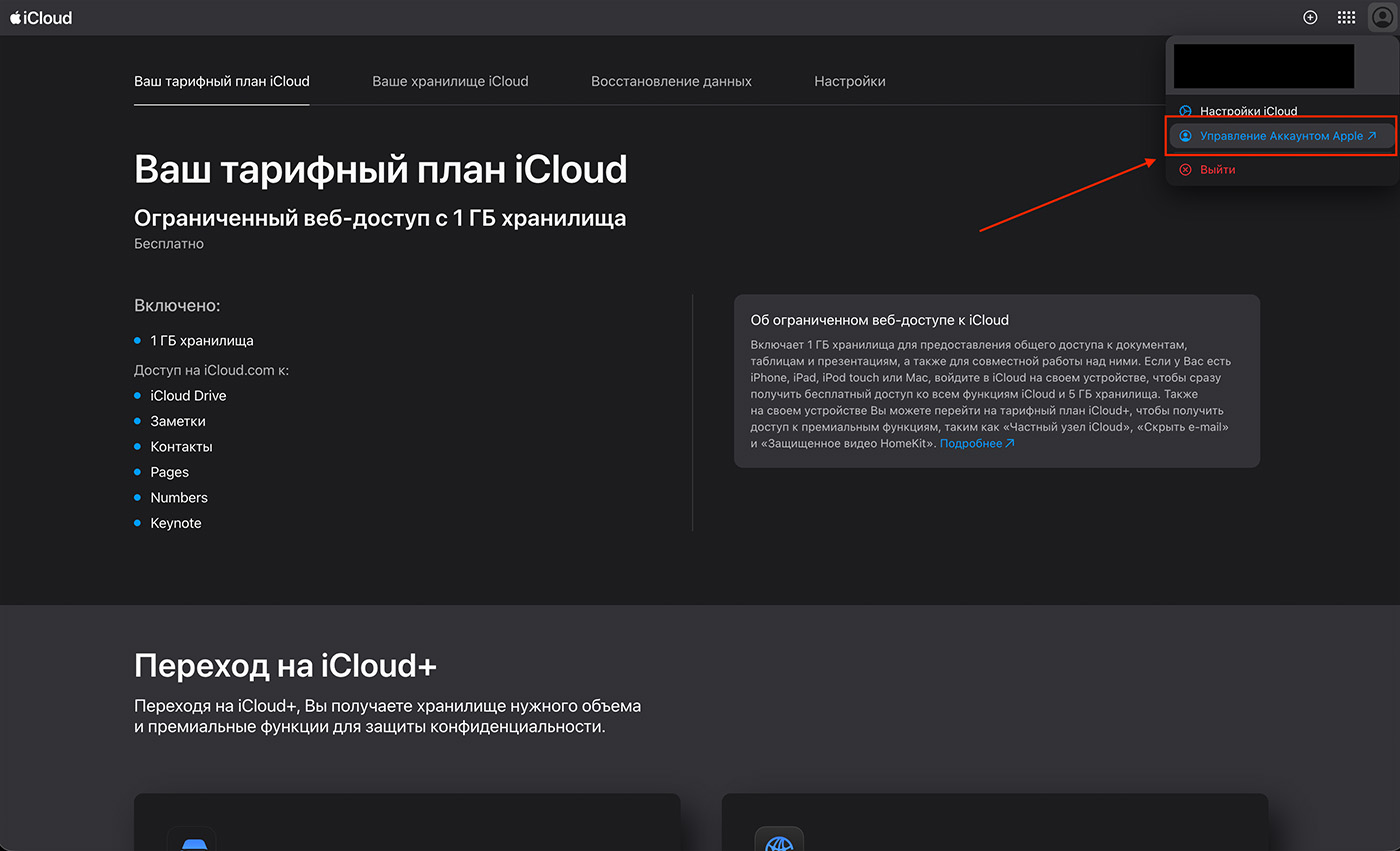1400x851 pixels.
Task: Open Настройки iCloud from account menu
Action: (1248, 111)
